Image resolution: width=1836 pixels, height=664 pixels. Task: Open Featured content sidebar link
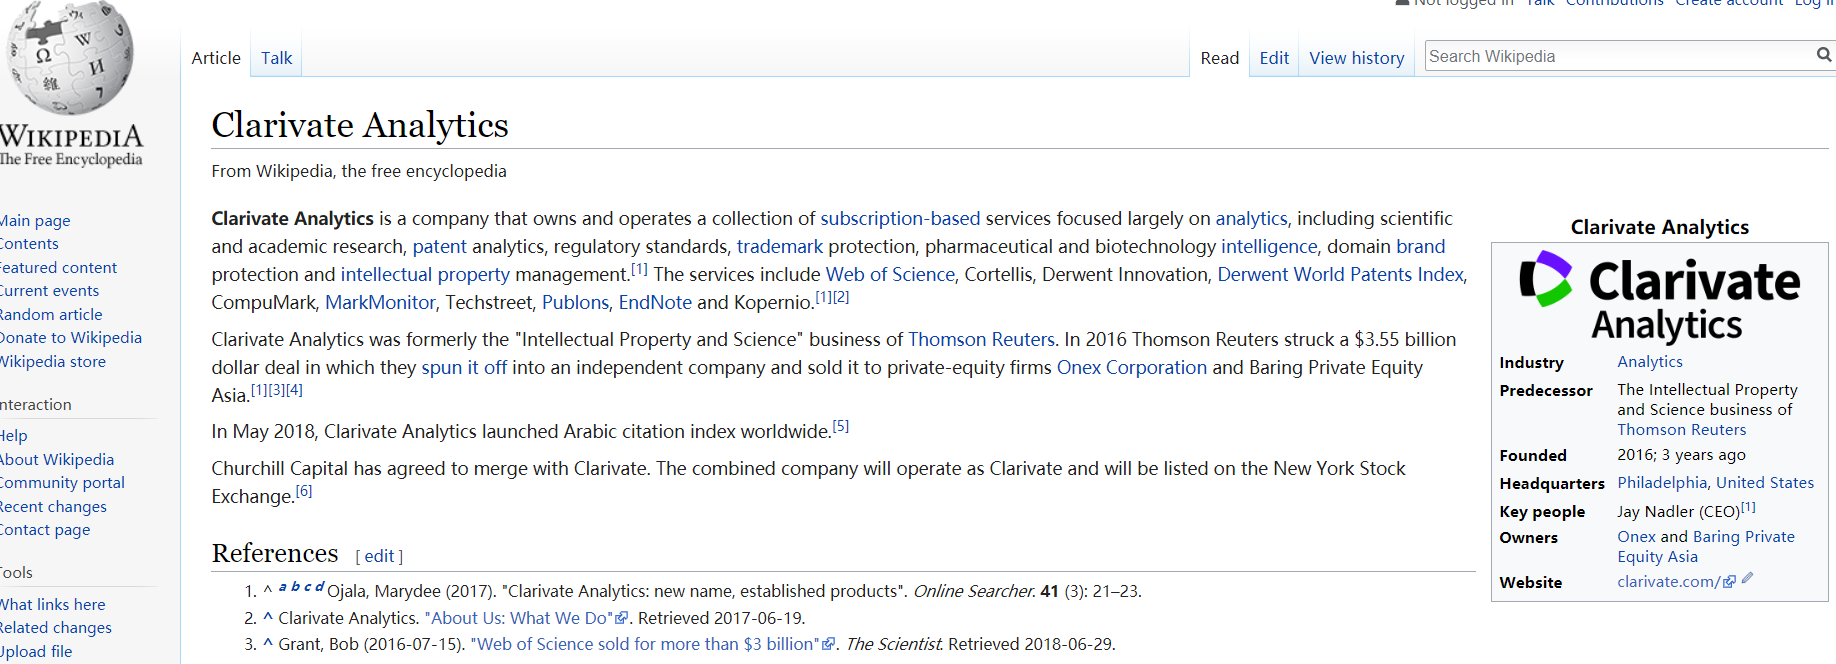(58, 268)
